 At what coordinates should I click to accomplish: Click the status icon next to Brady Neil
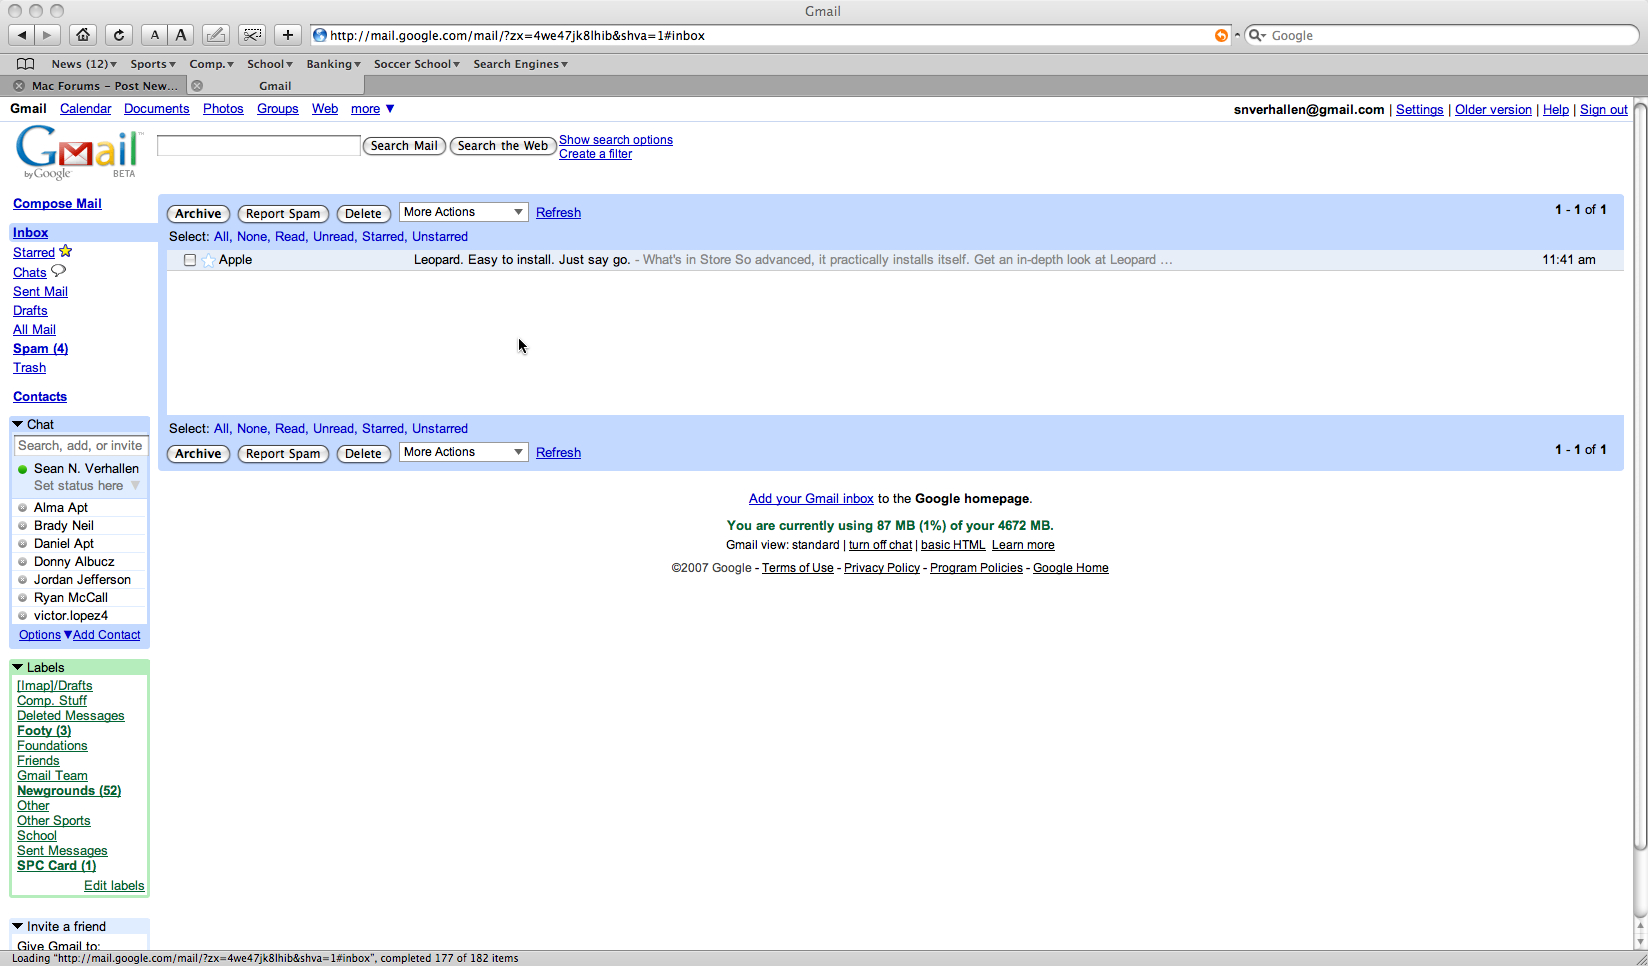23,526
